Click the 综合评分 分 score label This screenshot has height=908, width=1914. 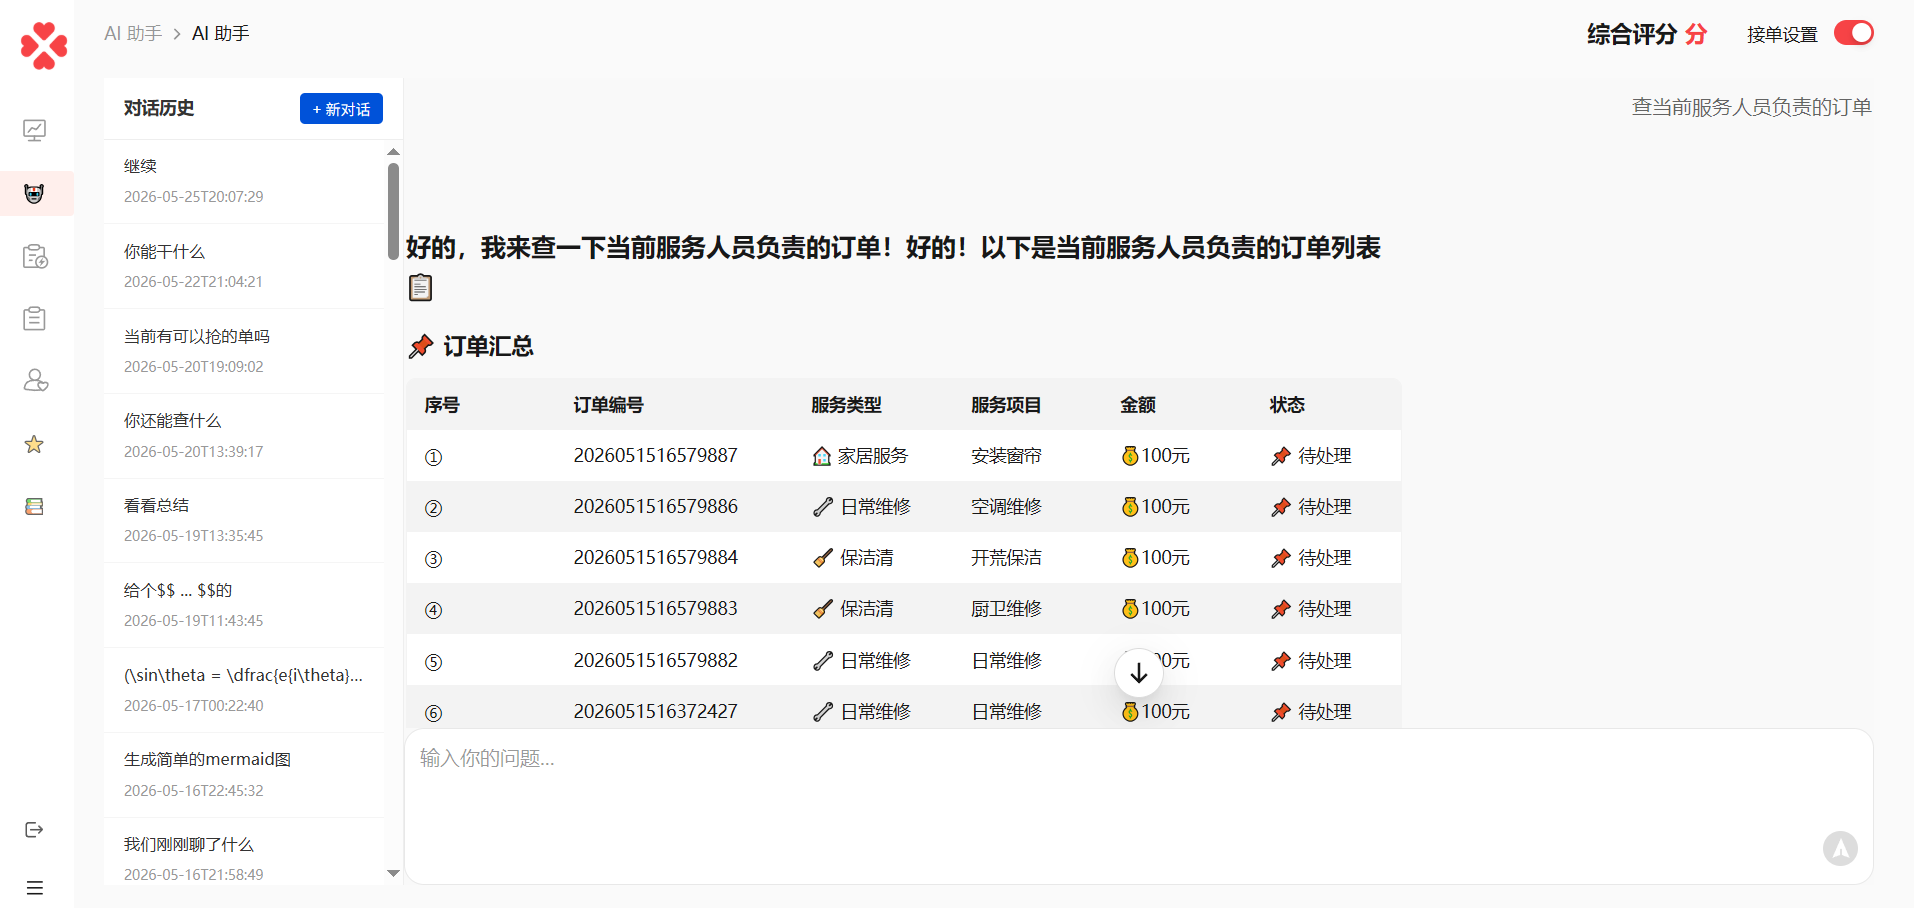click(1646, 34)
